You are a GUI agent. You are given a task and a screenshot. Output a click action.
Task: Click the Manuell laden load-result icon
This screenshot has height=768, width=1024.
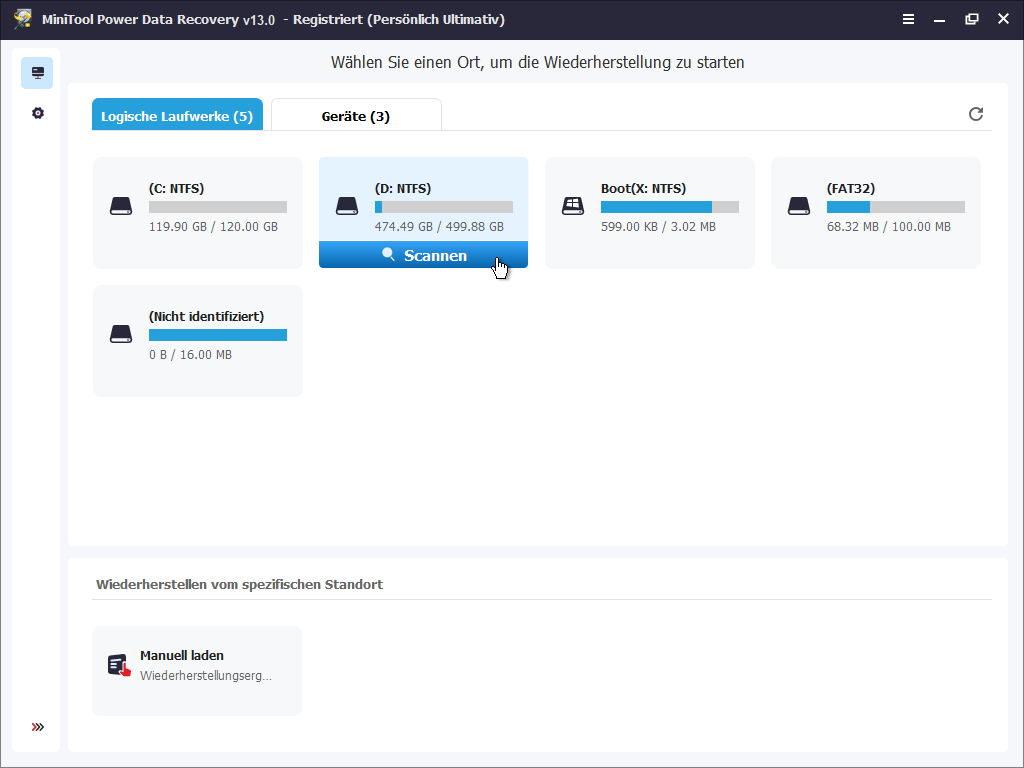point(120,665)
